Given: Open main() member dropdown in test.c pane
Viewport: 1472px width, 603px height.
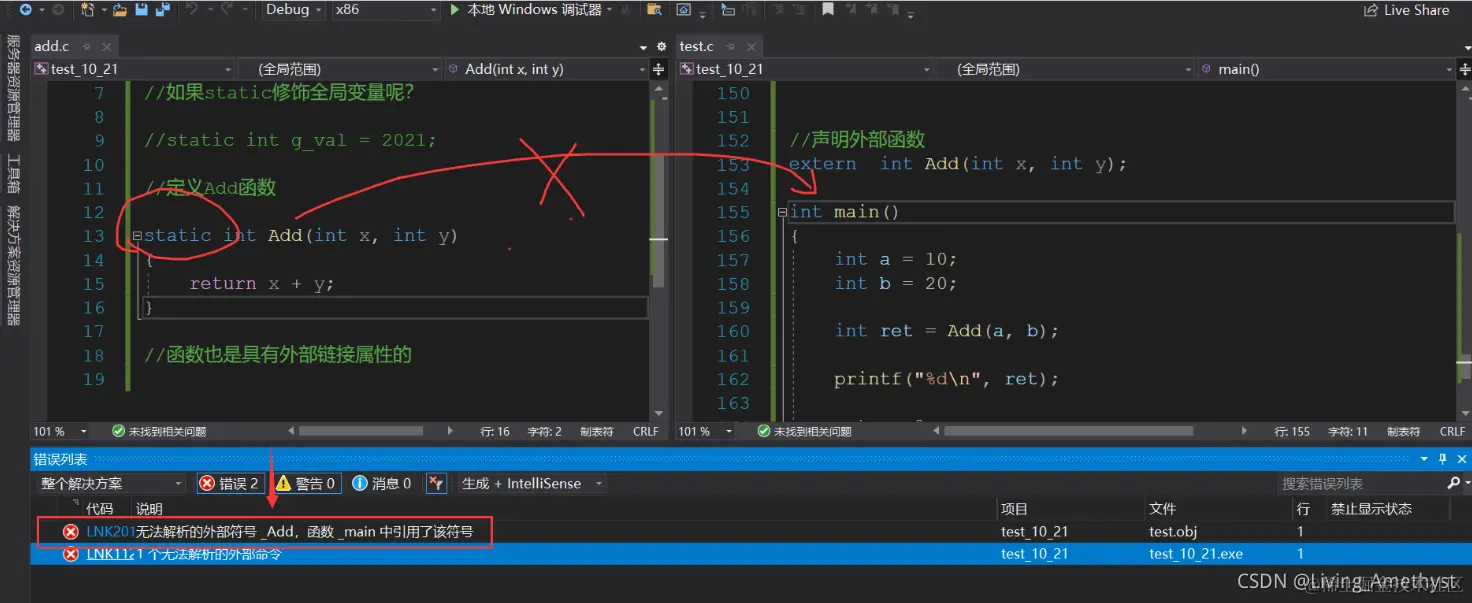Looking at the screenshot, I should pyautogui.click(x=1328, y=69).
